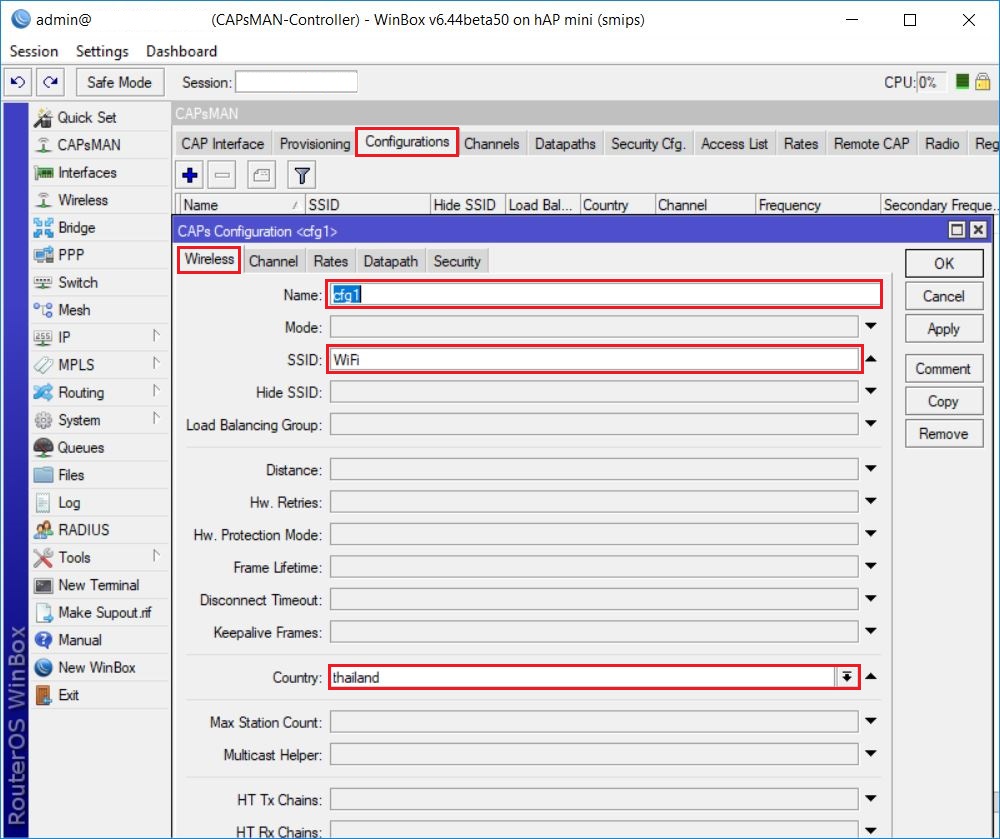The width and height of the screenshot is (1000, 839).
Task: Launch New WinBox from sidebar
Action: pos(97,668)
